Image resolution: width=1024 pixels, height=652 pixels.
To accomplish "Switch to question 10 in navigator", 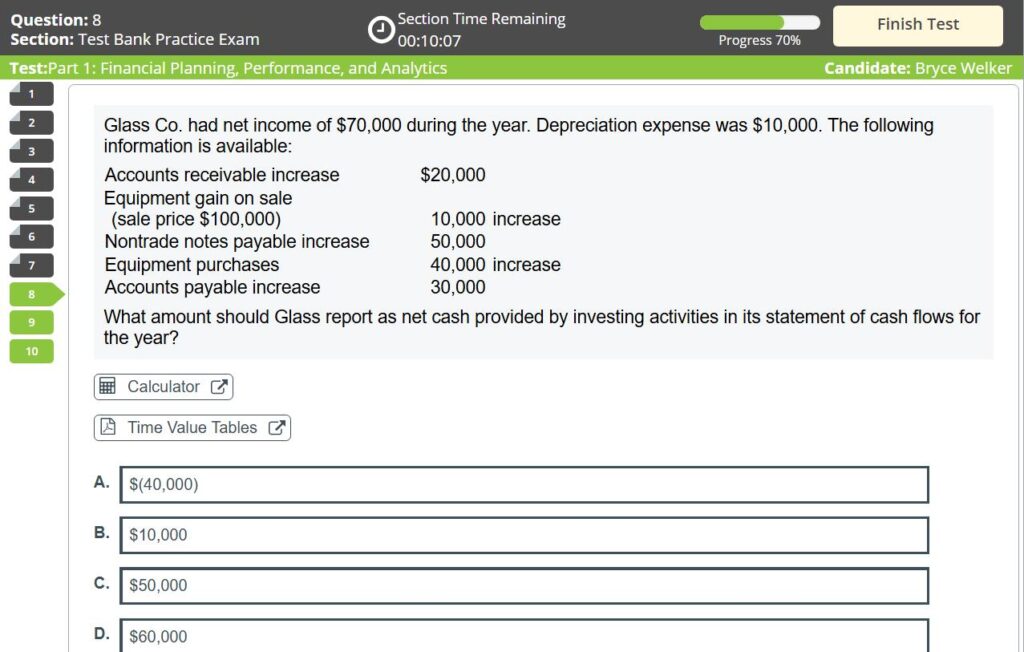I will (31, 351).
